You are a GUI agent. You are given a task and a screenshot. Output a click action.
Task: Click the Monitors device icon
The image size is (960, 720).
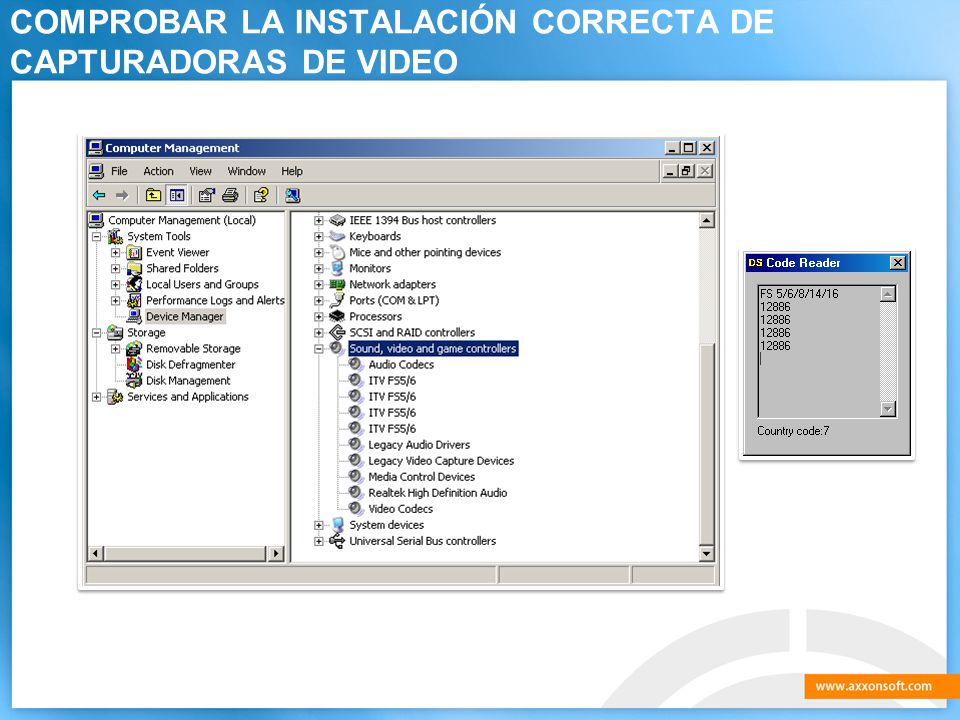coord(337,268)
